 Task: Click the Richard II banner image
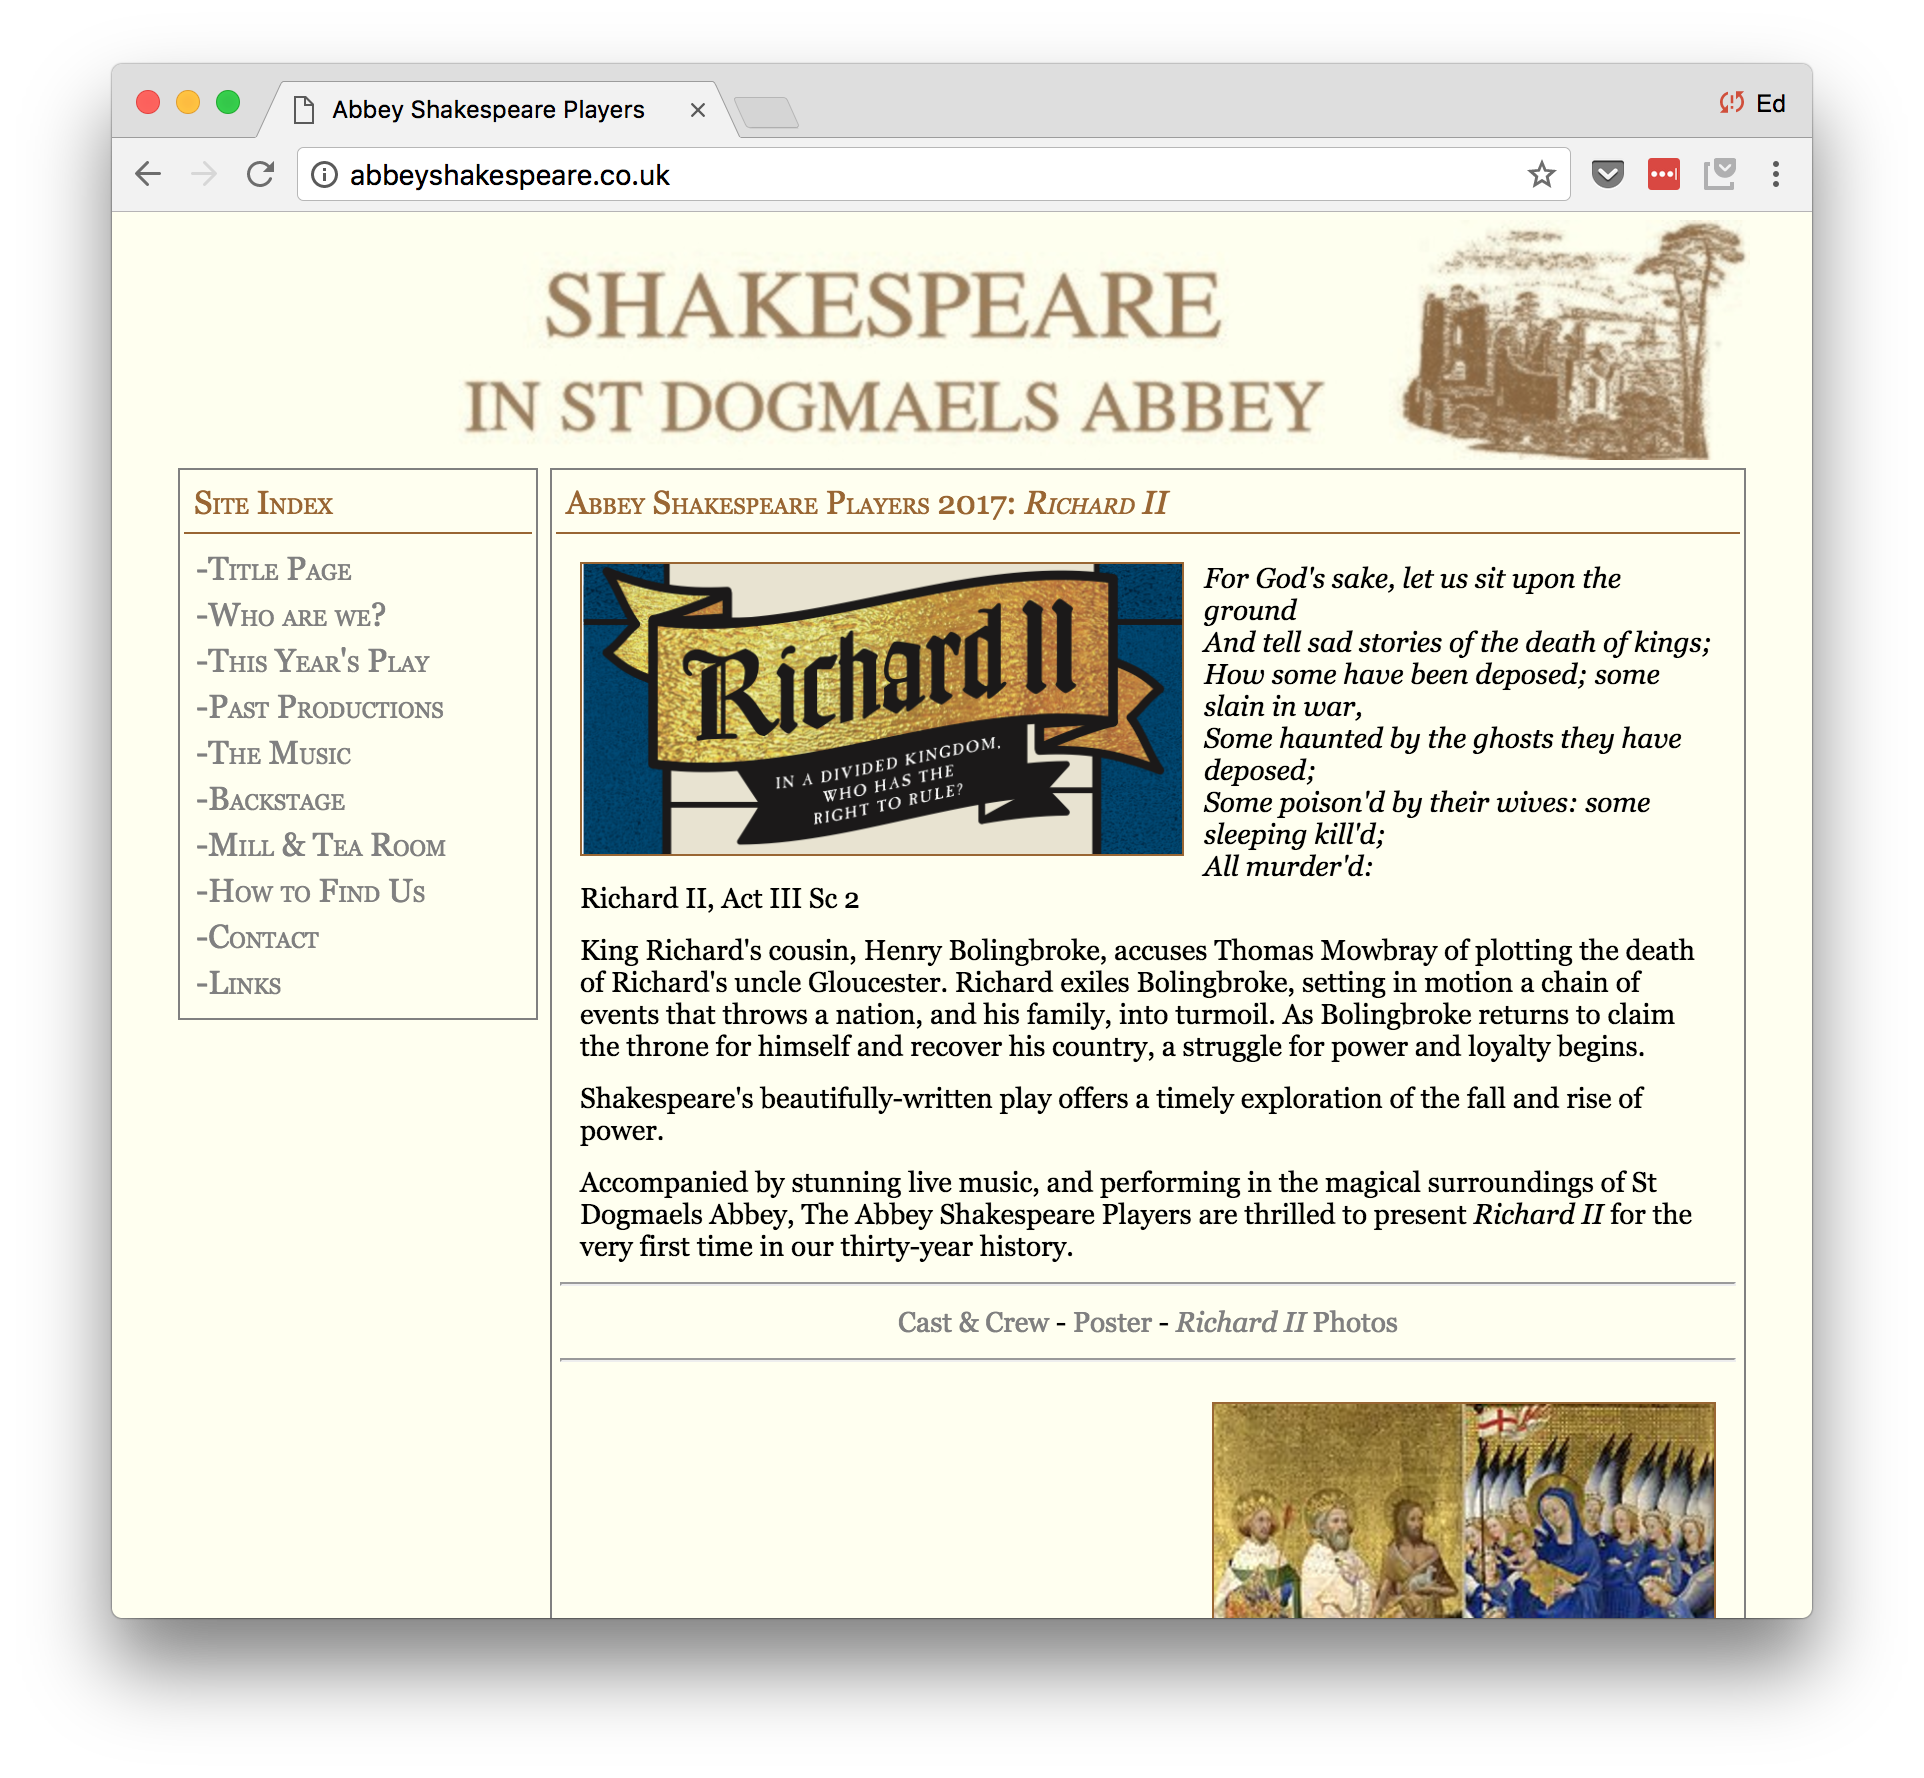[881, 709]
